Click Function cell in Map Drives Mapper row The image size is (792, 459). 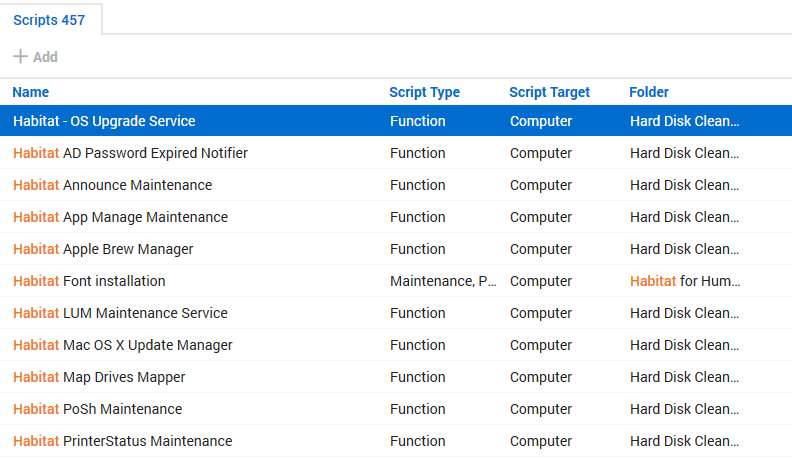click(x=418, y=377)
